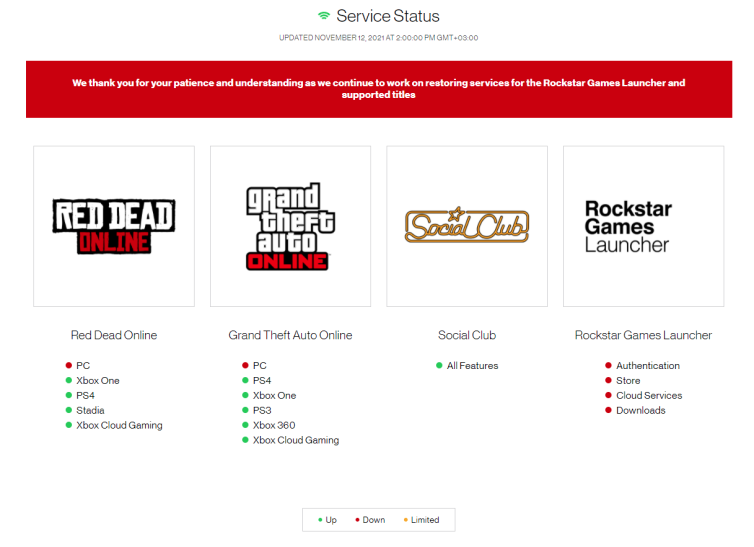This screenshot has width=754, height=547.
Task: Click the green dot next to Stadia
Action: (69, 410)
